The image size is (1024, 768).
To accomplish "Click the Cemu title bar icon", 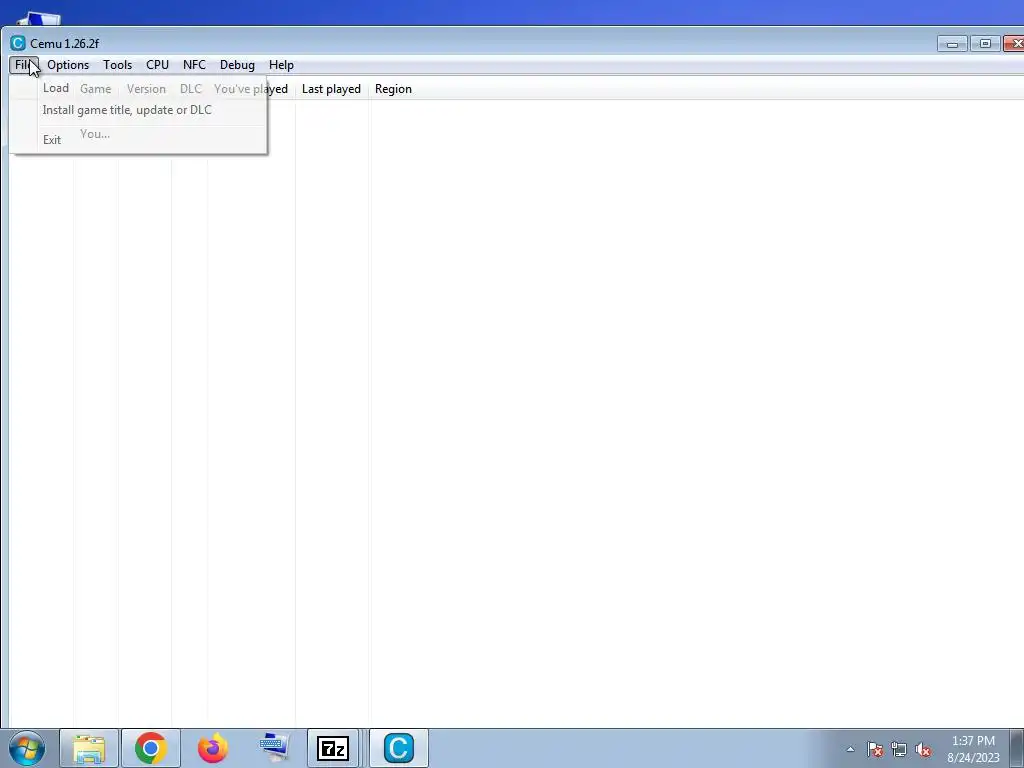I will pyautogui.click(x=18, y=43).
